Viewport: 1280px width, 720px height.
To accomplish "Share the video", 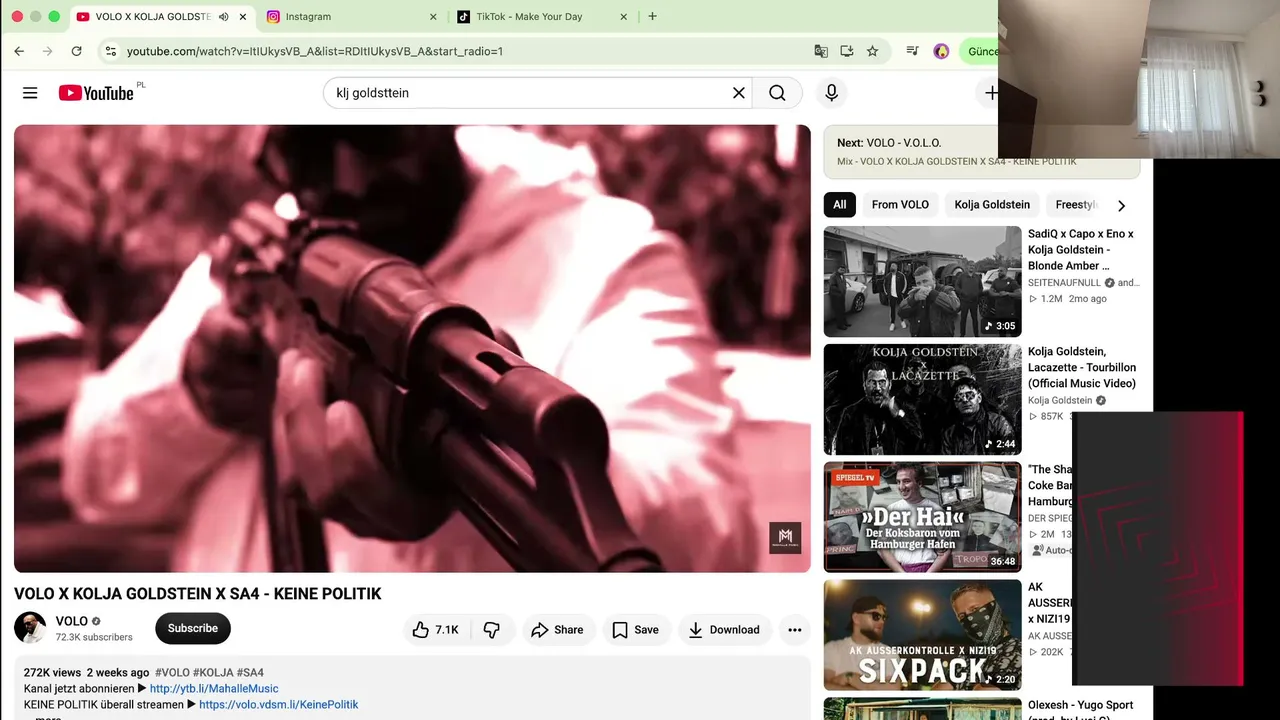I will coord(557,630).
